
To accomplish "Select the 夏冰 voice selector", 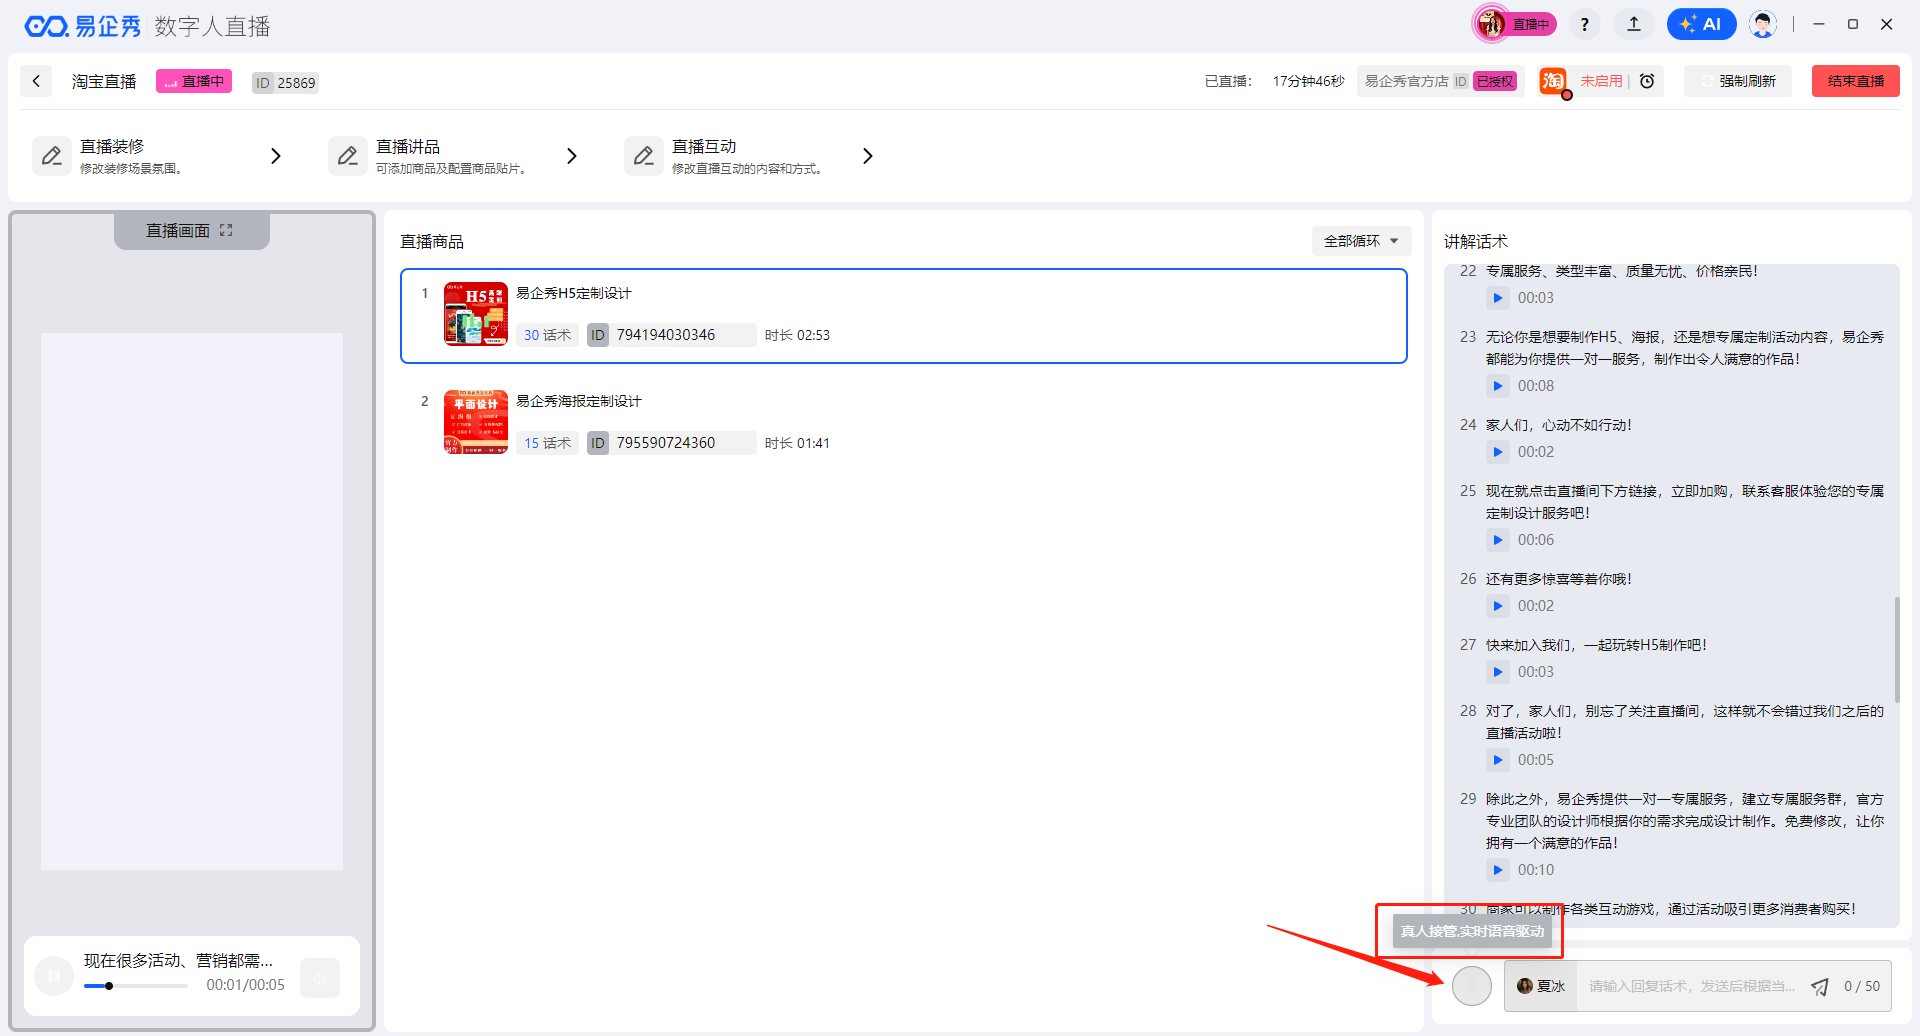I will tap(1541, 986).
